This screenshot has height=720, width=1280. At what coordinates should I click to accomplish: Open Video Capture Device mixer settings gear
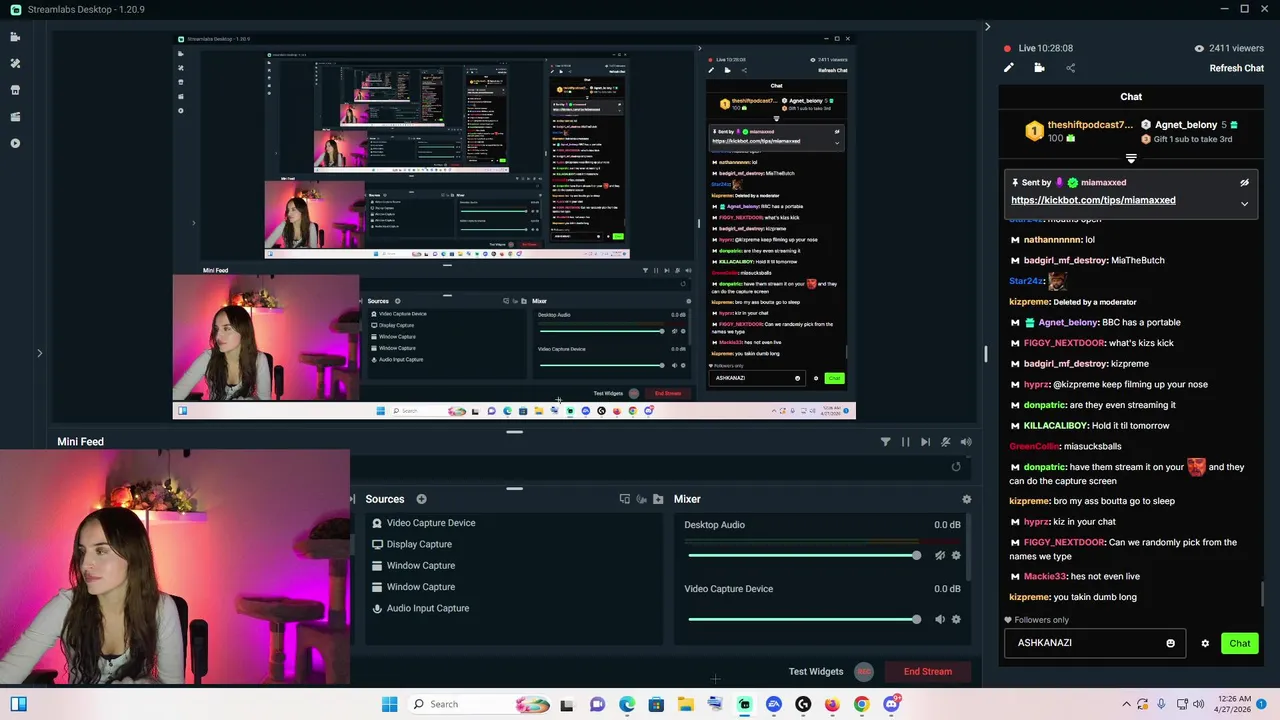(956, 619)
